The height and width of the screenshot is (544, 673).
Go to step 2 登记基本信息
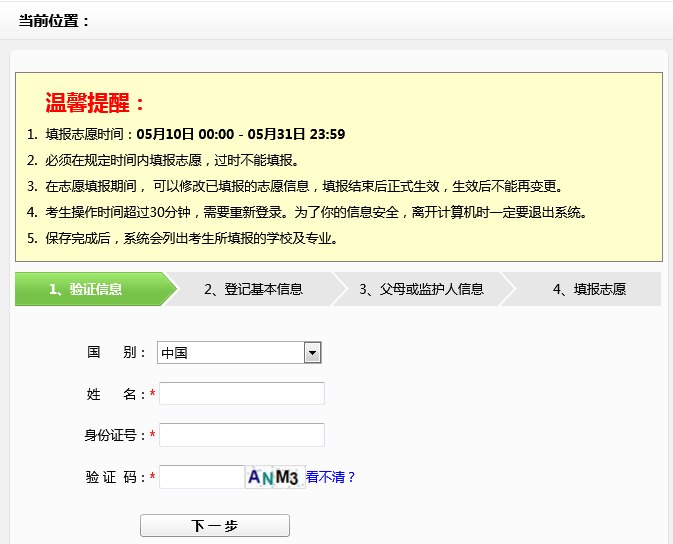(x=253, y=290)
